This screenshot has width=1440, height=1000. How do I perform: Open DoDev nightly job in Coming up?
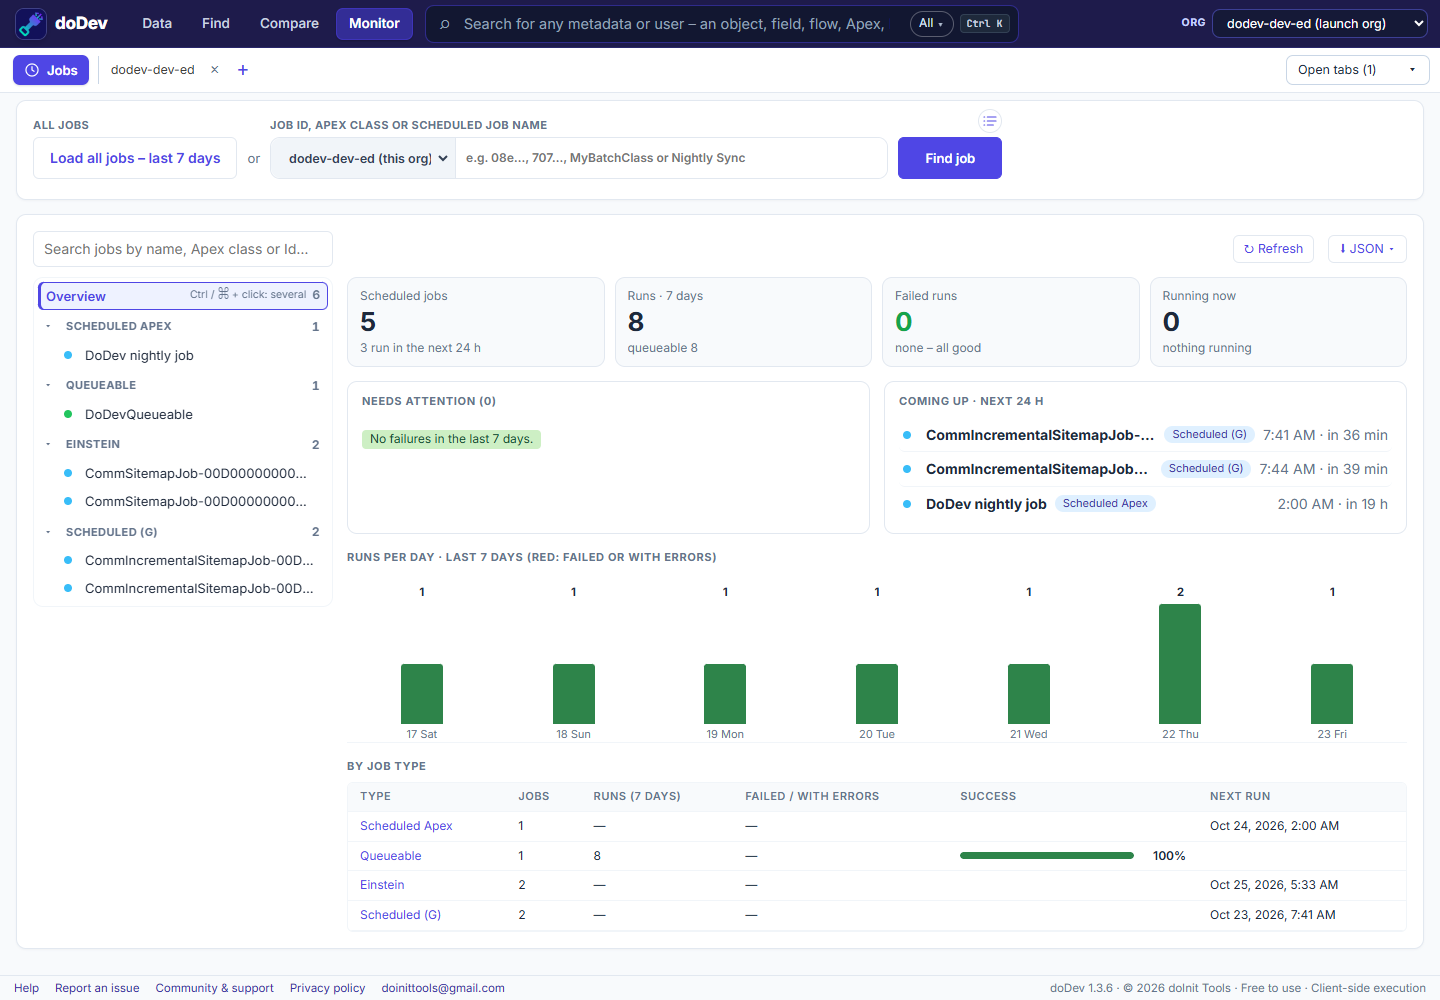pyautogui.click(x=986, y=504)
